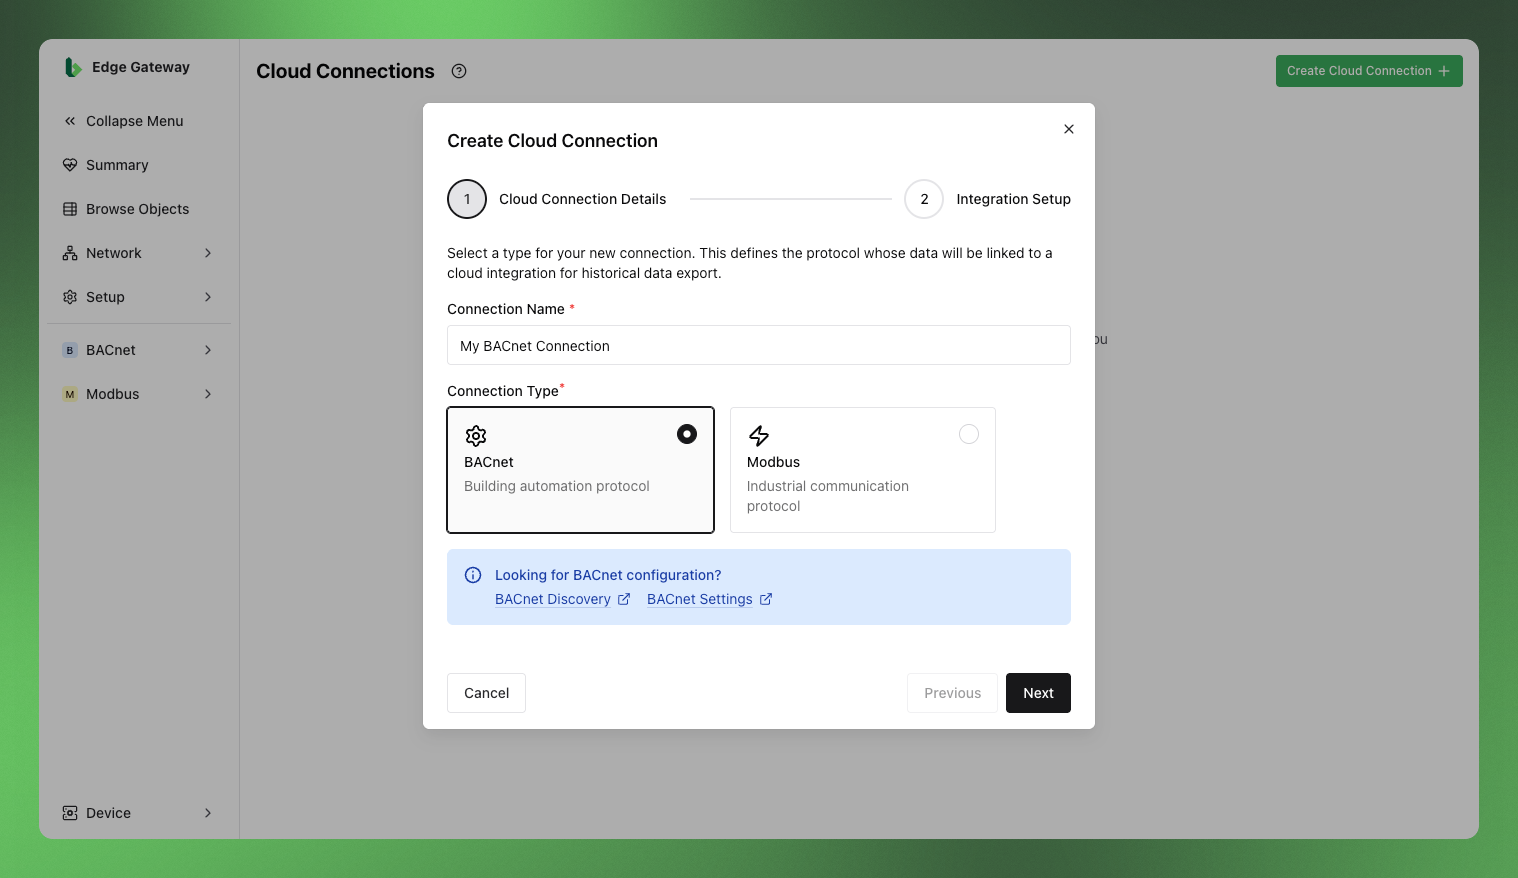This screenshot has width=1518, height=878.
Task: Click 'Building automation protocol' description text
Action: coord(557,486)
